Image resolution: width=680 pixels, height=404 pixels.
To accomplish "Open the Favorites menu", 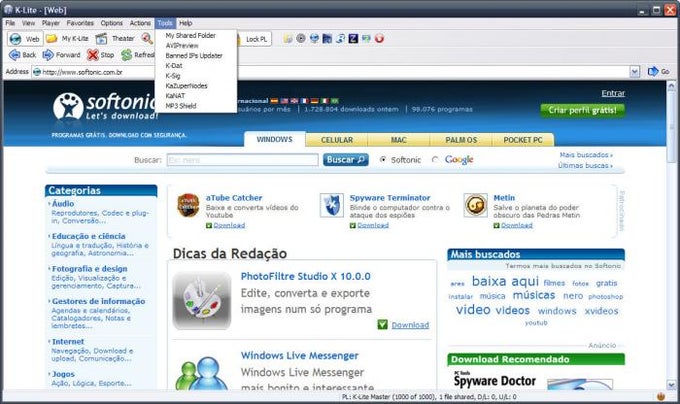I will pyautogui.click(x=80, y=23).
